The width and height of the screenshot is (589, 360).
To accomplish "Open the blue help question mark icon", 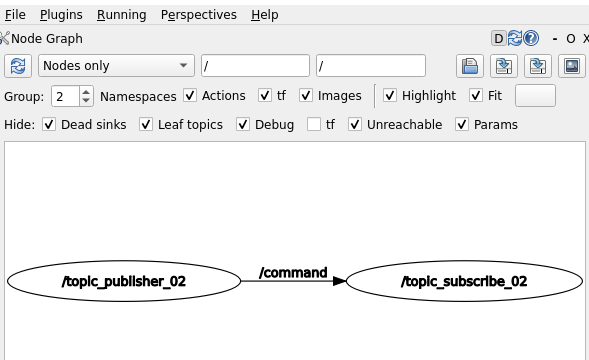I will (x=531, y=38).
